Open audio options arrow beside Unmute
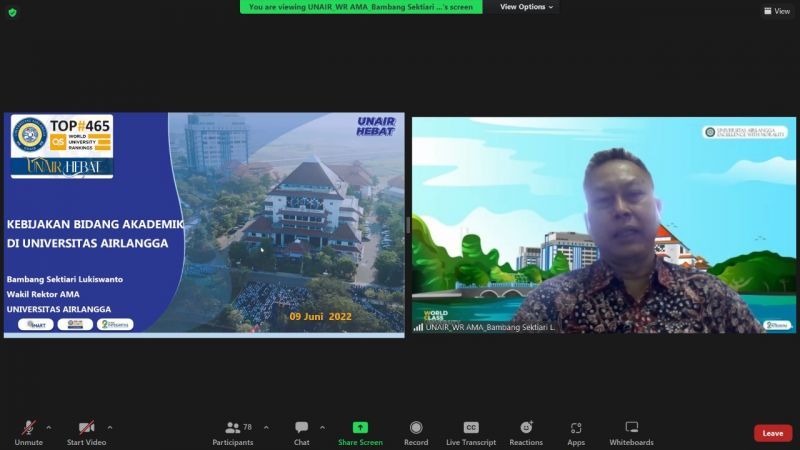 click(48, 428)
